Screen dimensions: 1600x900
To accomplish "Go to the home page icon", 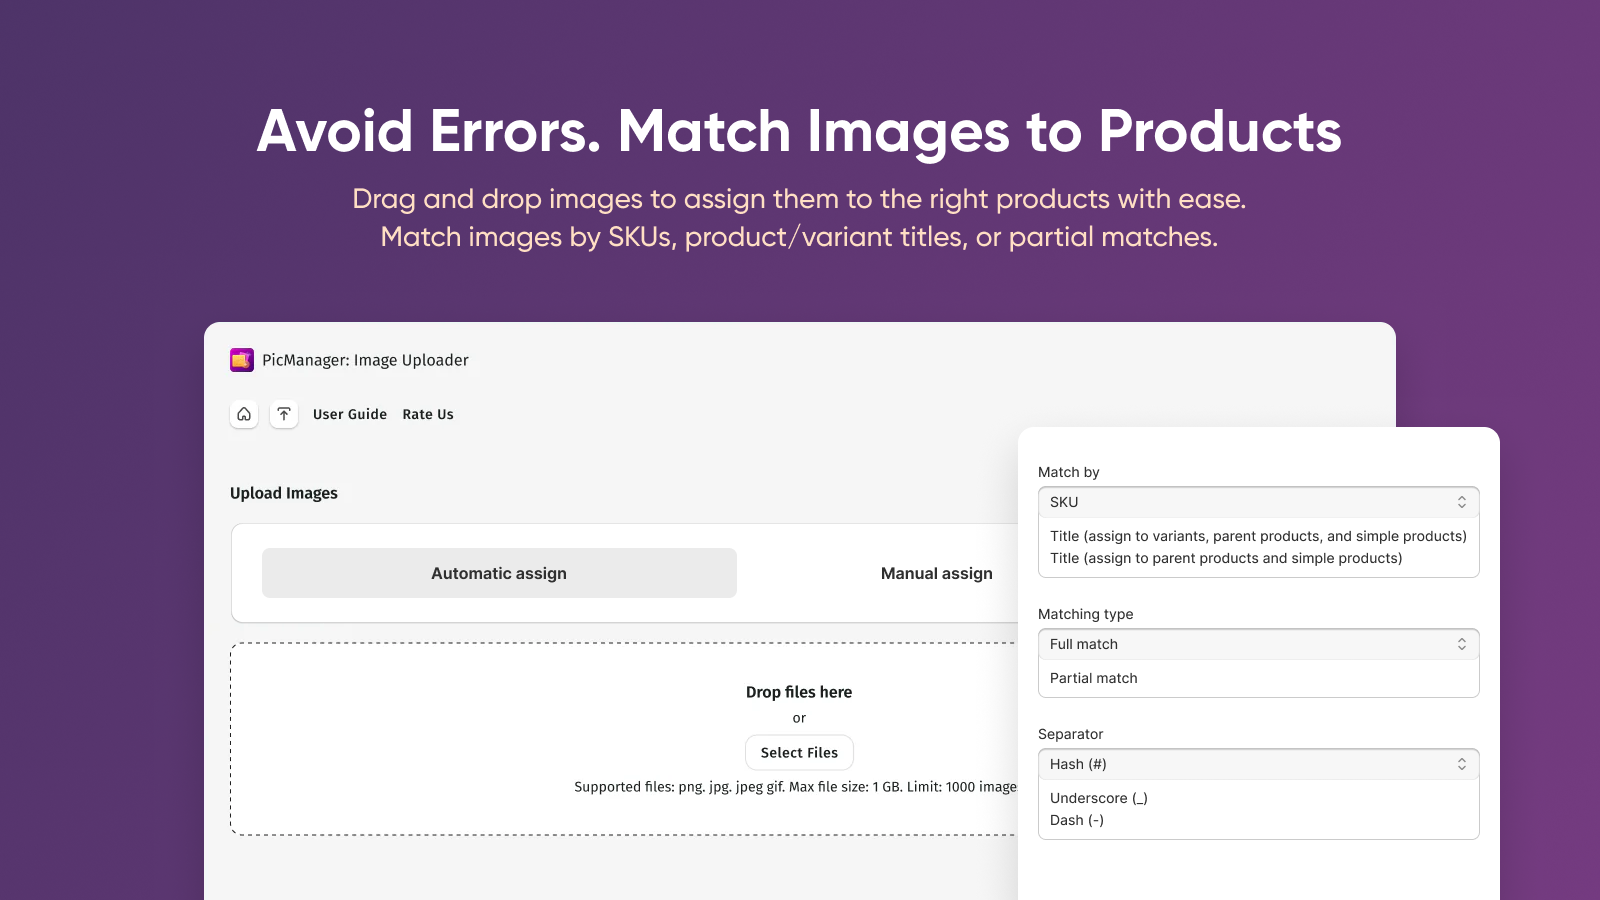I will [x=244, y=414].
